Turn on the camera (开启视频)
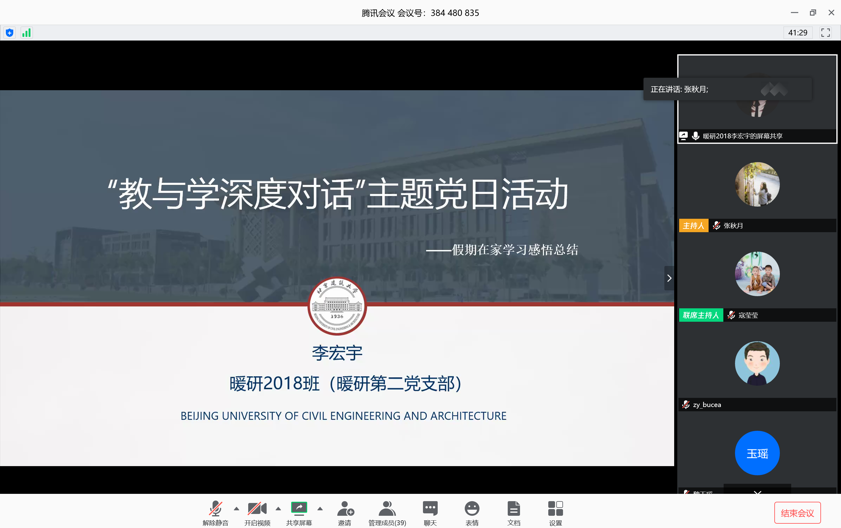 (257, 512)
